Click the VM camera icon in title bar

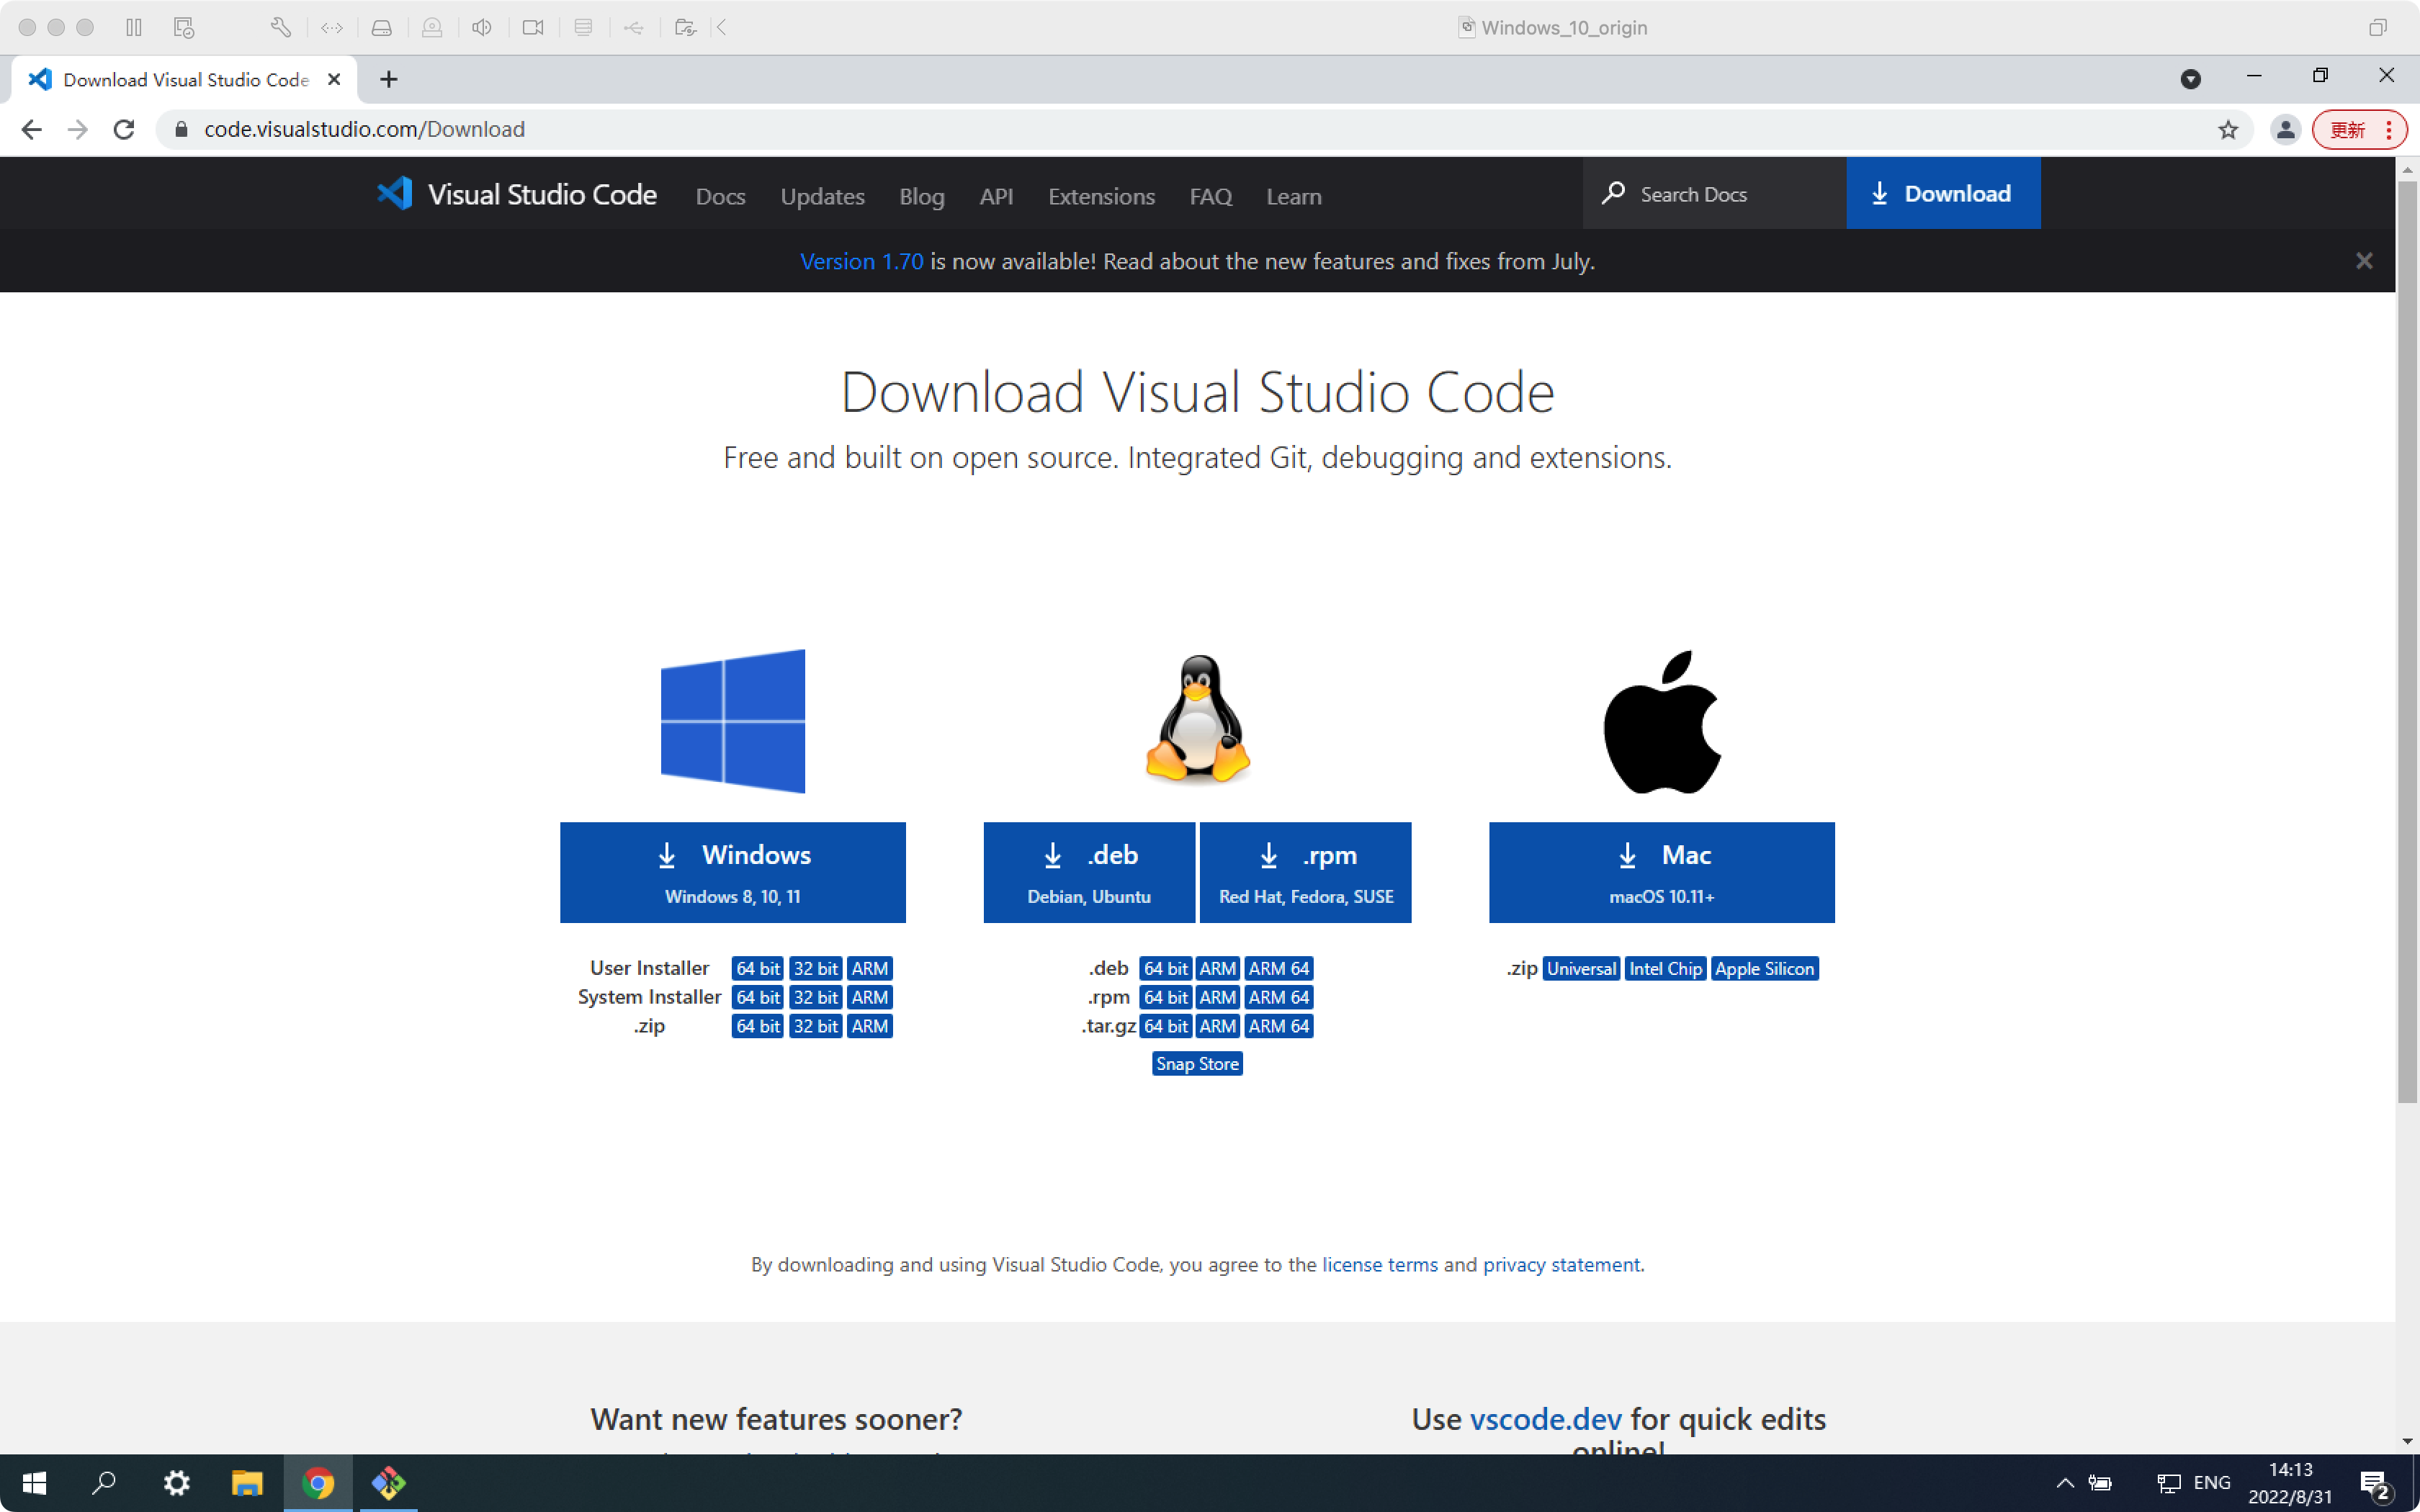(x=533, y=27)
